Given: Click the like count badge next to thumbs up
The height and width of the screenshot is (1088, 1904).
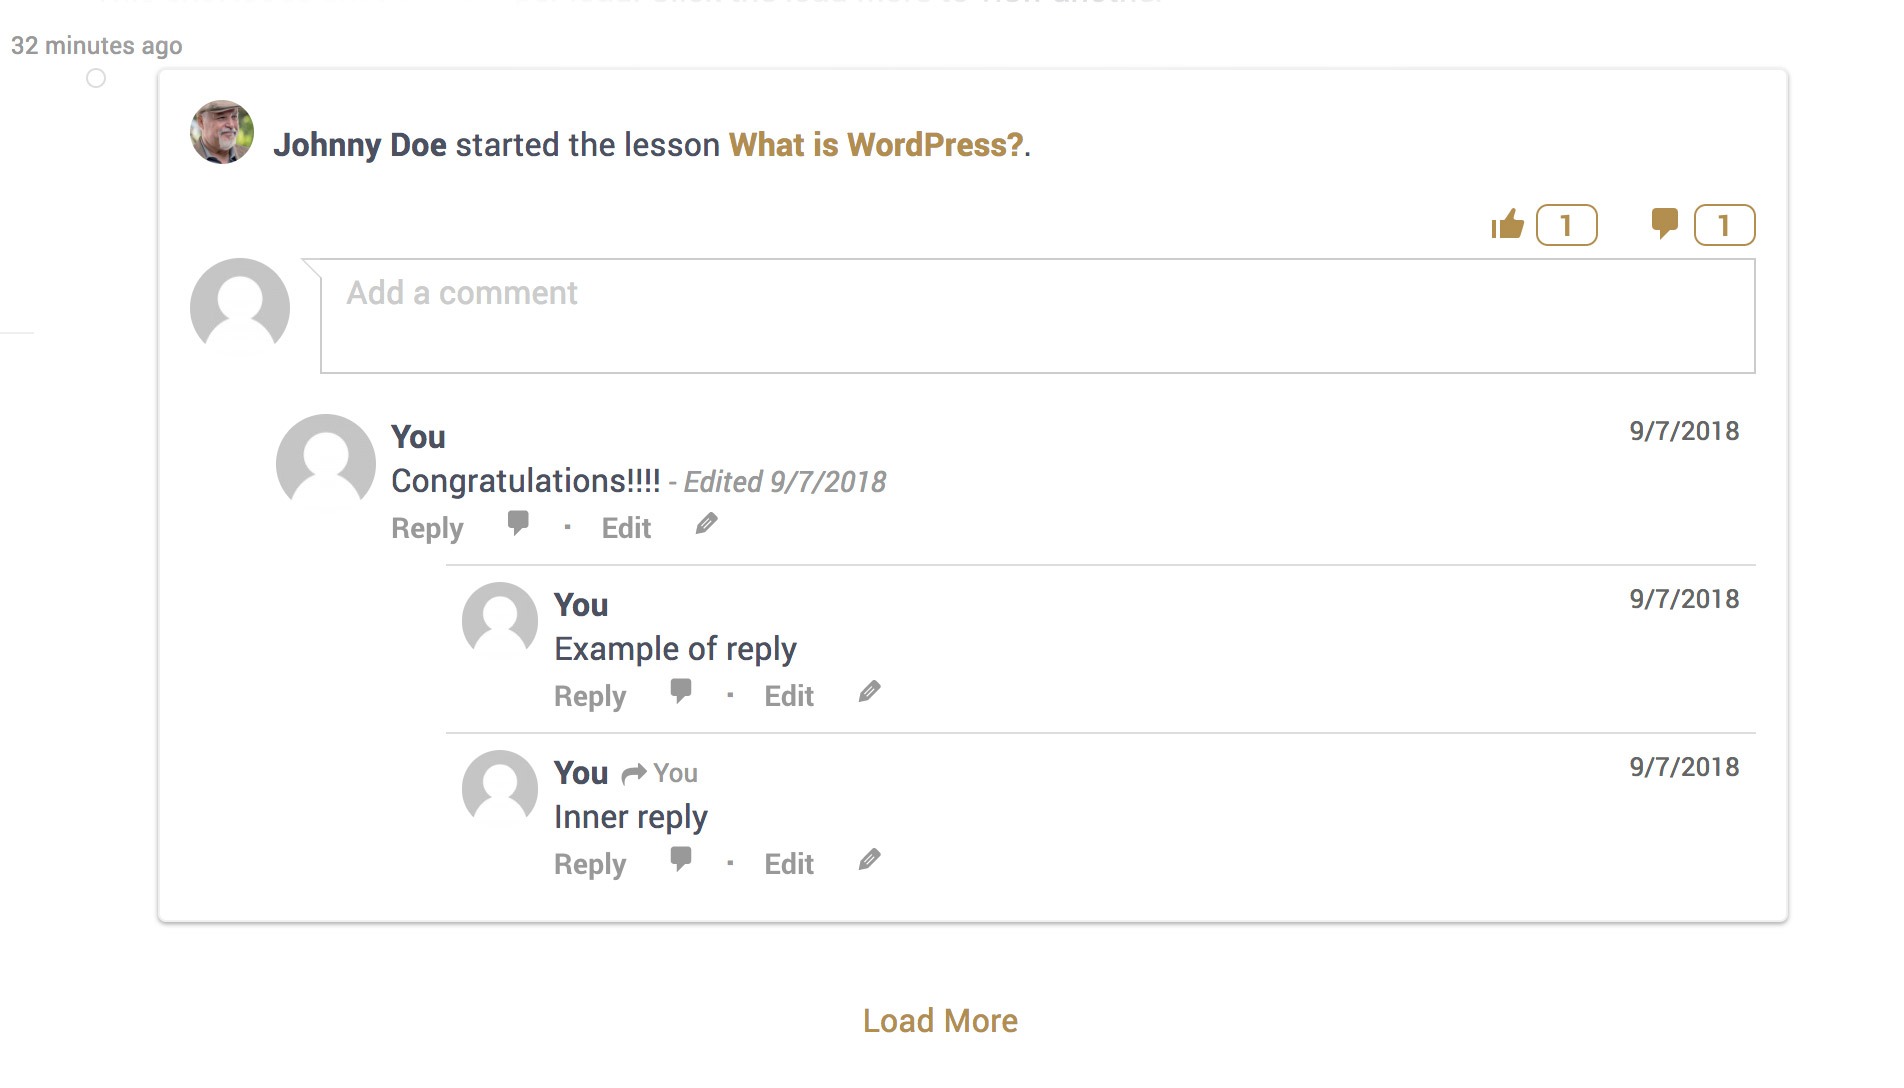Looking at the screenshot, I should [1566, 225].
